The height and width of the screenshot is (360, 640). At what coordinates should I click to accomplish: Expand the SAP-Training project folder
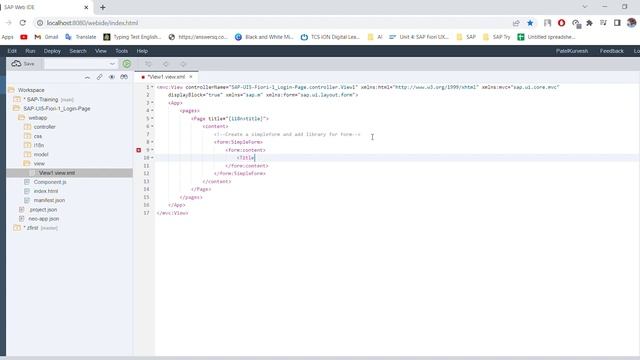(x=17, y=100)
